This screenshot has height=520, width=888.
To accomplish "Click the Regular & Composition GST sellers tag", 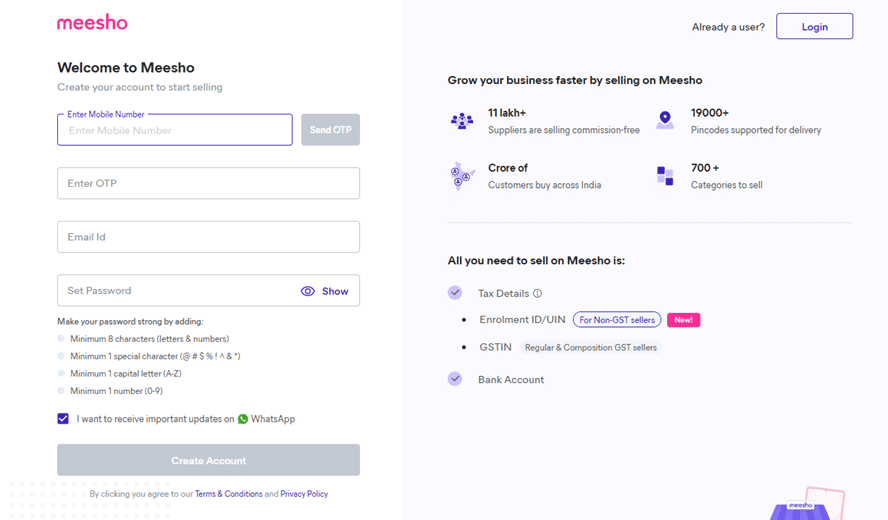I will click(x=591, y=347).
